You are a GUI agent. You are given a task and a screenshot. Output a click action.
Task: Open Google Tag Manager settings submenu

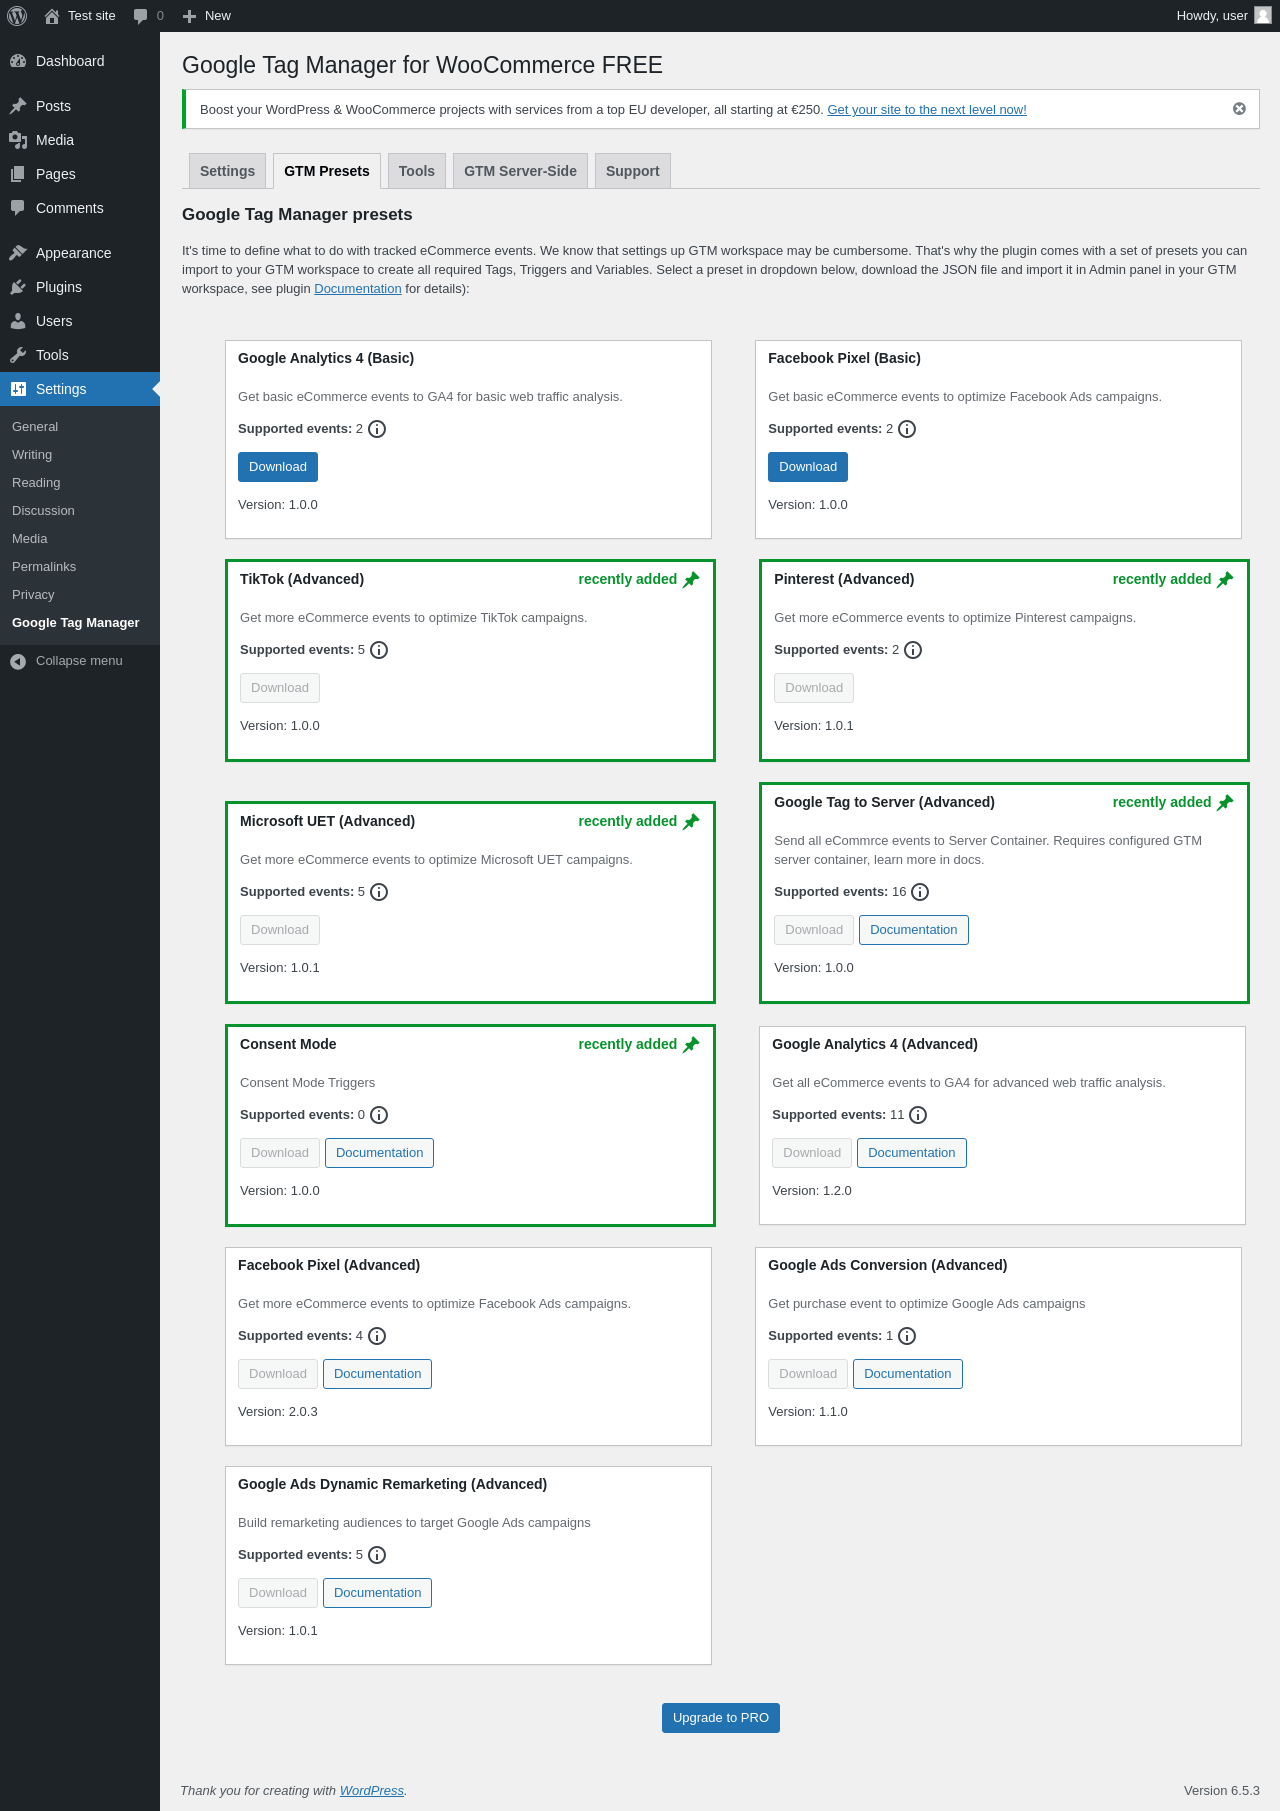click(80, 623)
